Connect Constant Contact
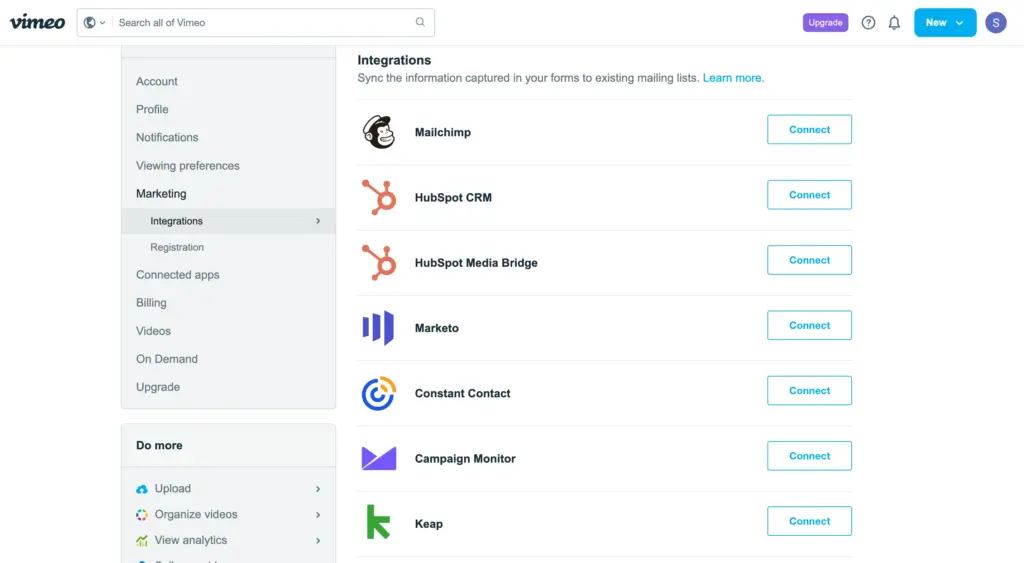Image resolution: width=1024 pixels, height=563 pixels. 809,391
